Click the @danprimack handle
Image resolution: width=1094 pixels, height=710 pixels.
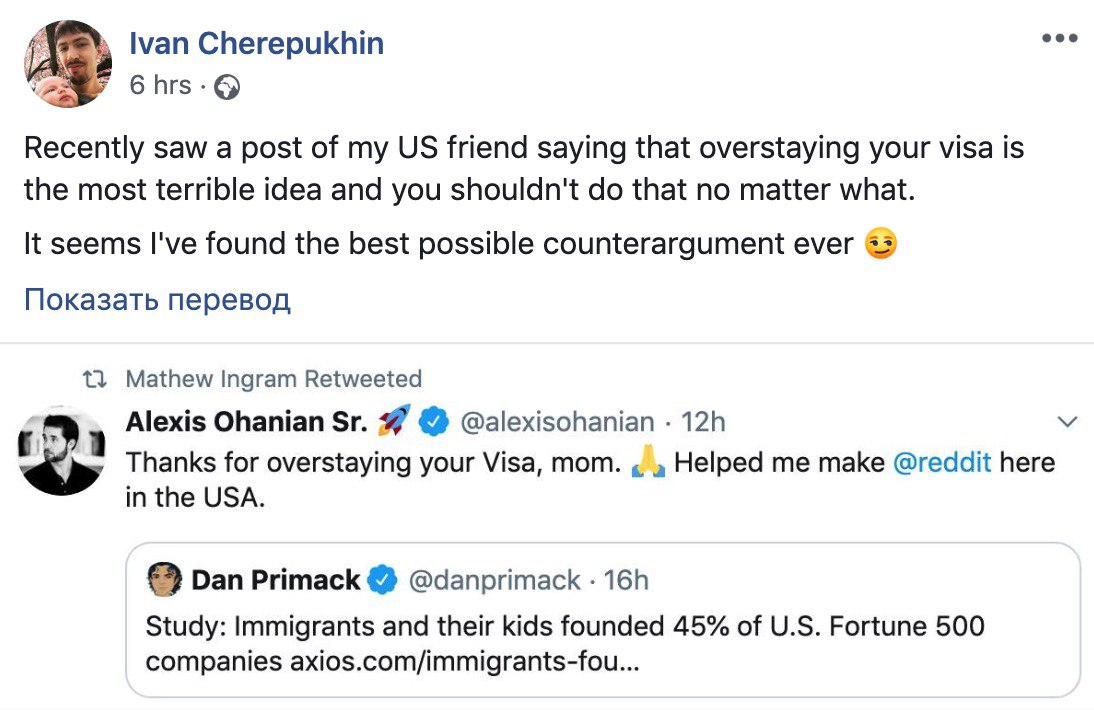point(495,580)
